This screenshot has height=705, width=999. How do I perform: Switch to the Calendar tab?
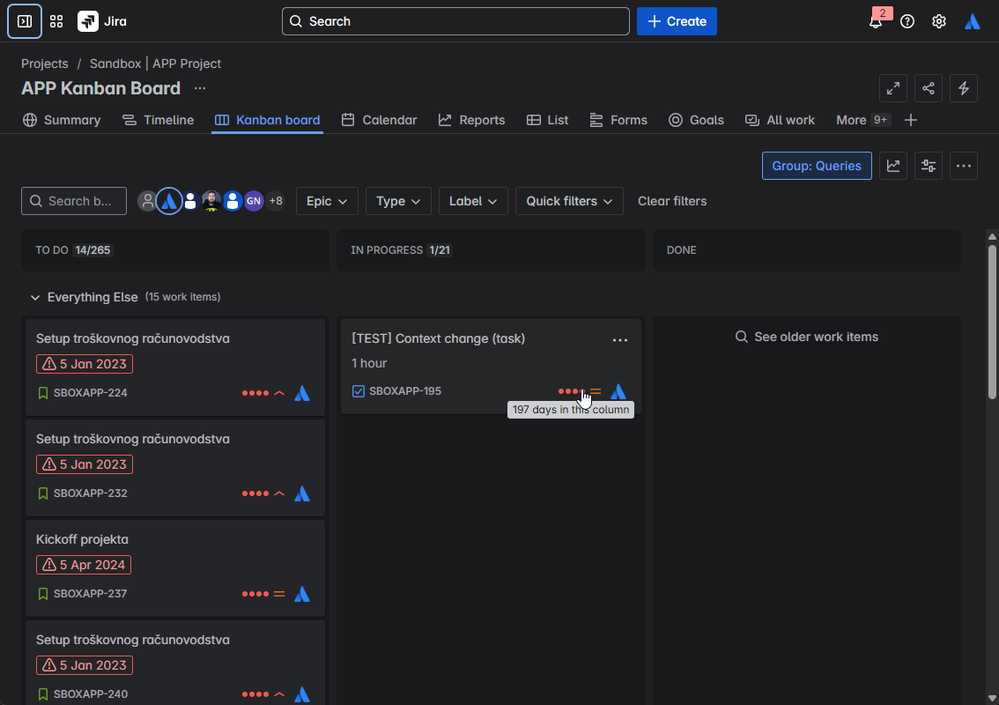[379, 120]
